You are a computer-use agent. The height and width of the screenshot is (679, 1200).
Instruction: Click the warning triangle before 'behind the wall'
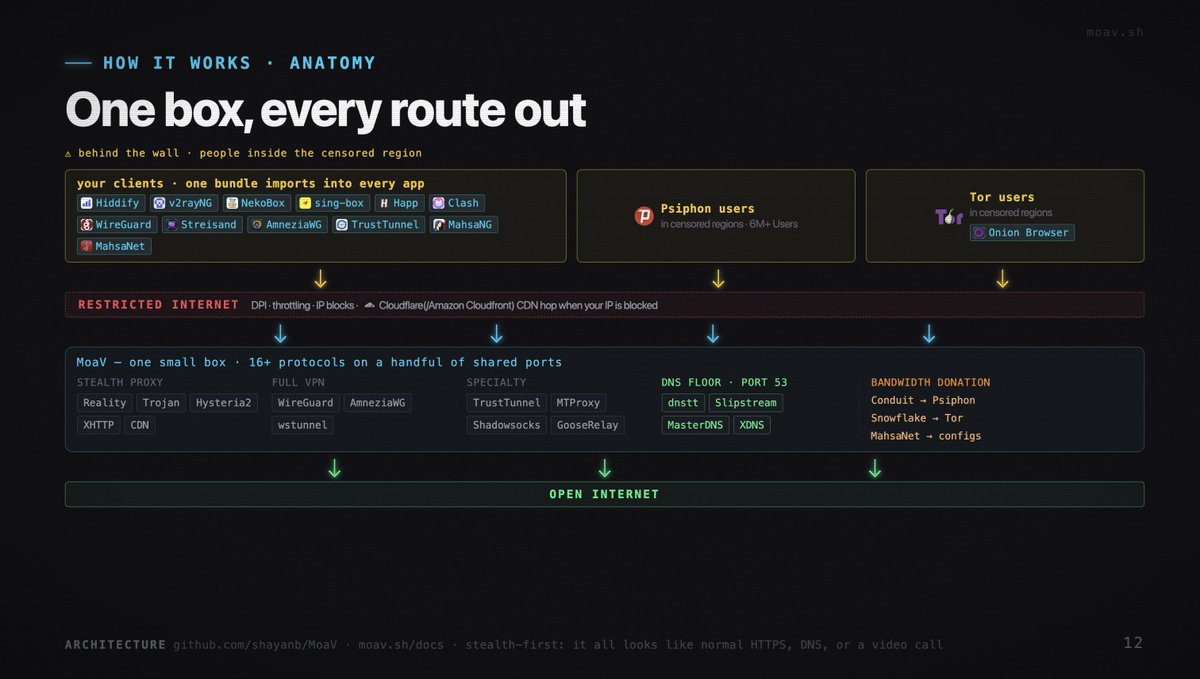pos(68,153)
